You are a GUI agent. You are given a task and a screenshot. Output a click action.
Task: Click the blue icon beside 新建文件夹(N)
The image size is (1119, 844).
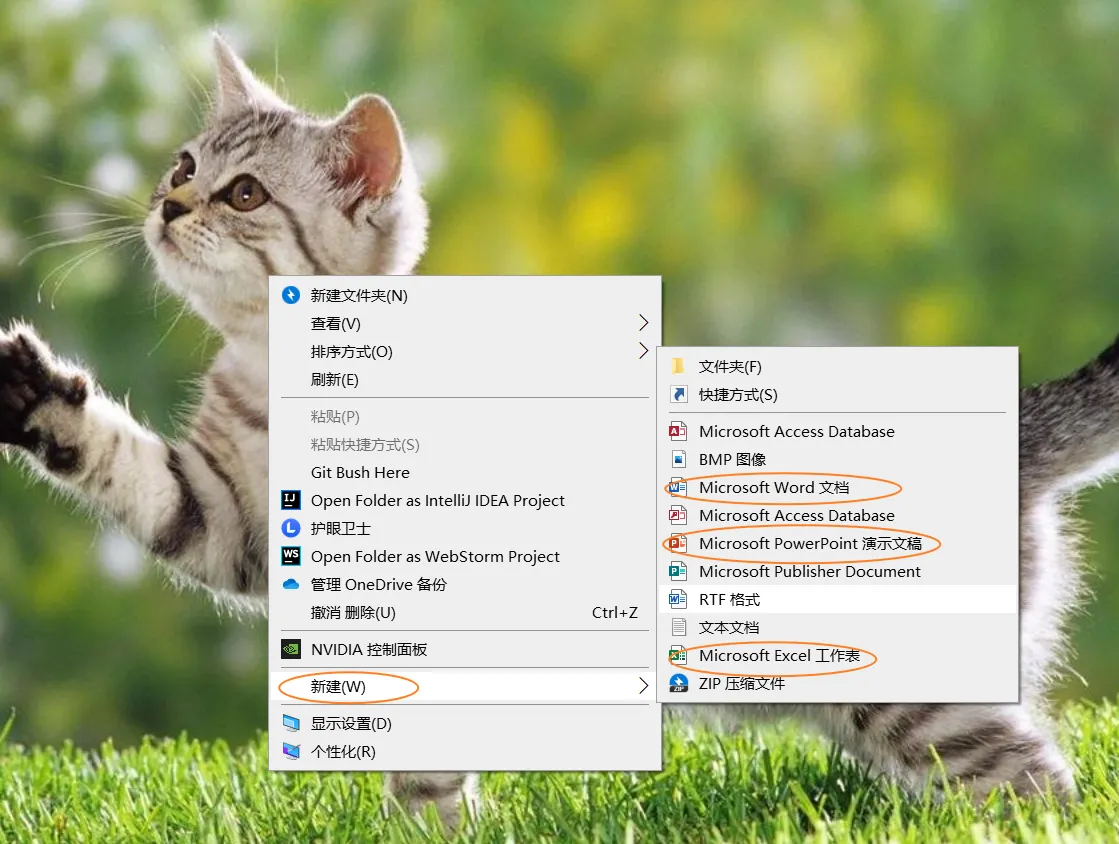291,295
